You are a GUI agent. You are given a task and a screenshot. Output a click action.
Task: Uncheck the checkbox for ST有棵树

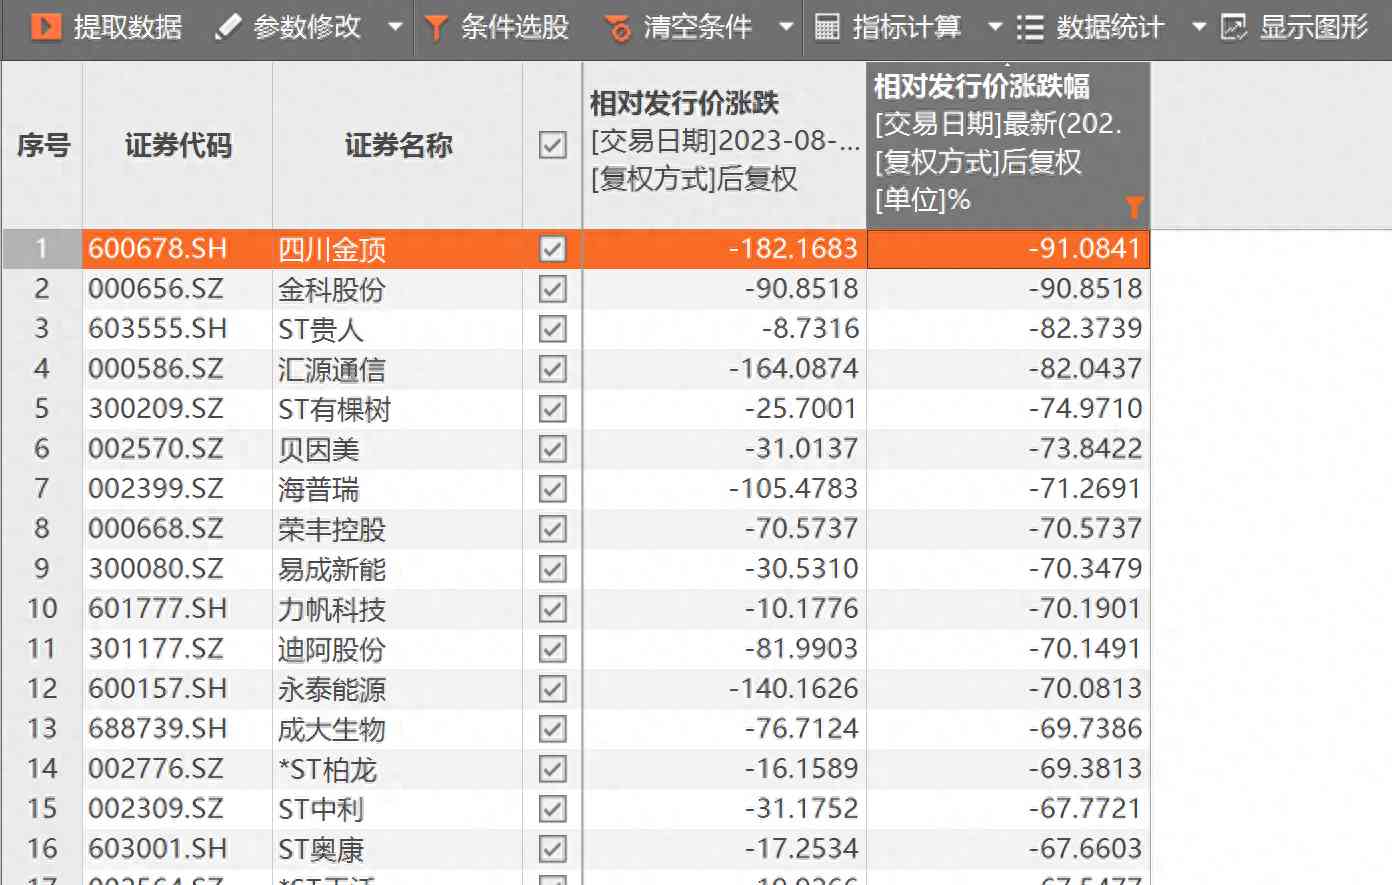tap(553, 409)
